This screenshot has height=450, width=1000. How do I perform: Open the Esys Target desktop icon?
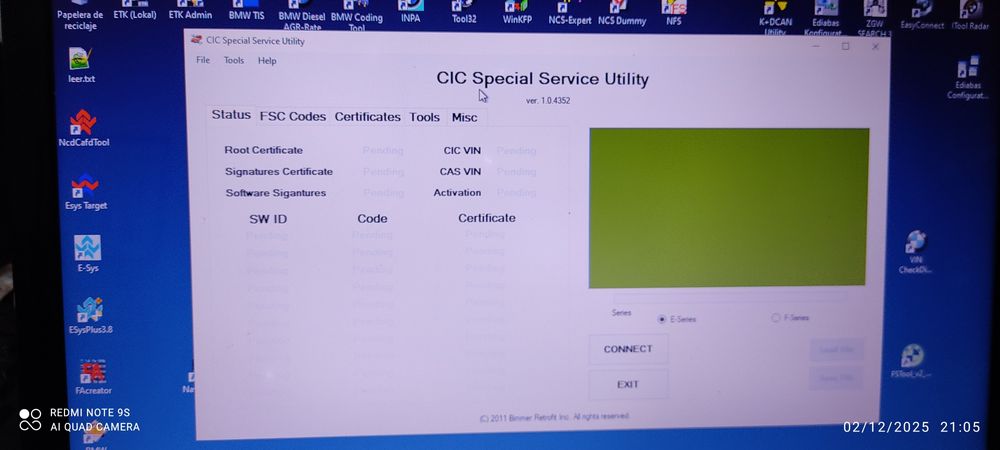85,192
